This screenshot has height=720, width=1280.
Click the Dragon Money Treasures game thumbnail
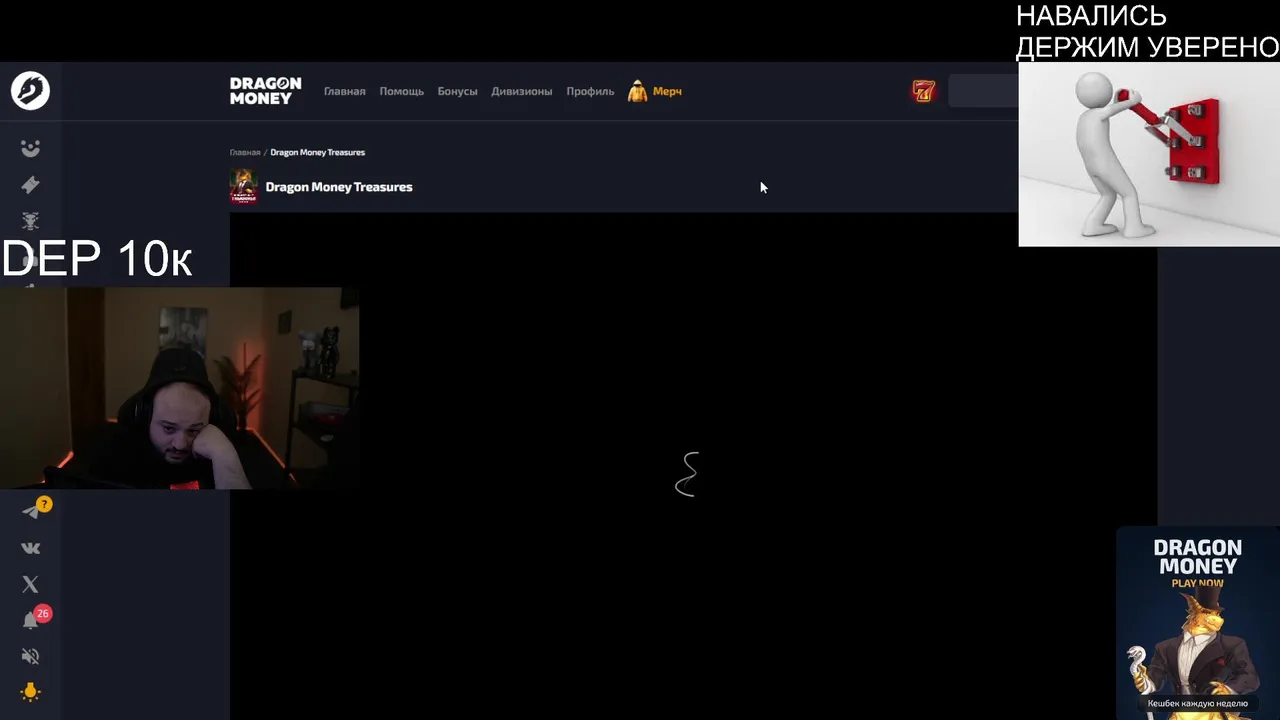pyautogui.click(x=243, y=187)
